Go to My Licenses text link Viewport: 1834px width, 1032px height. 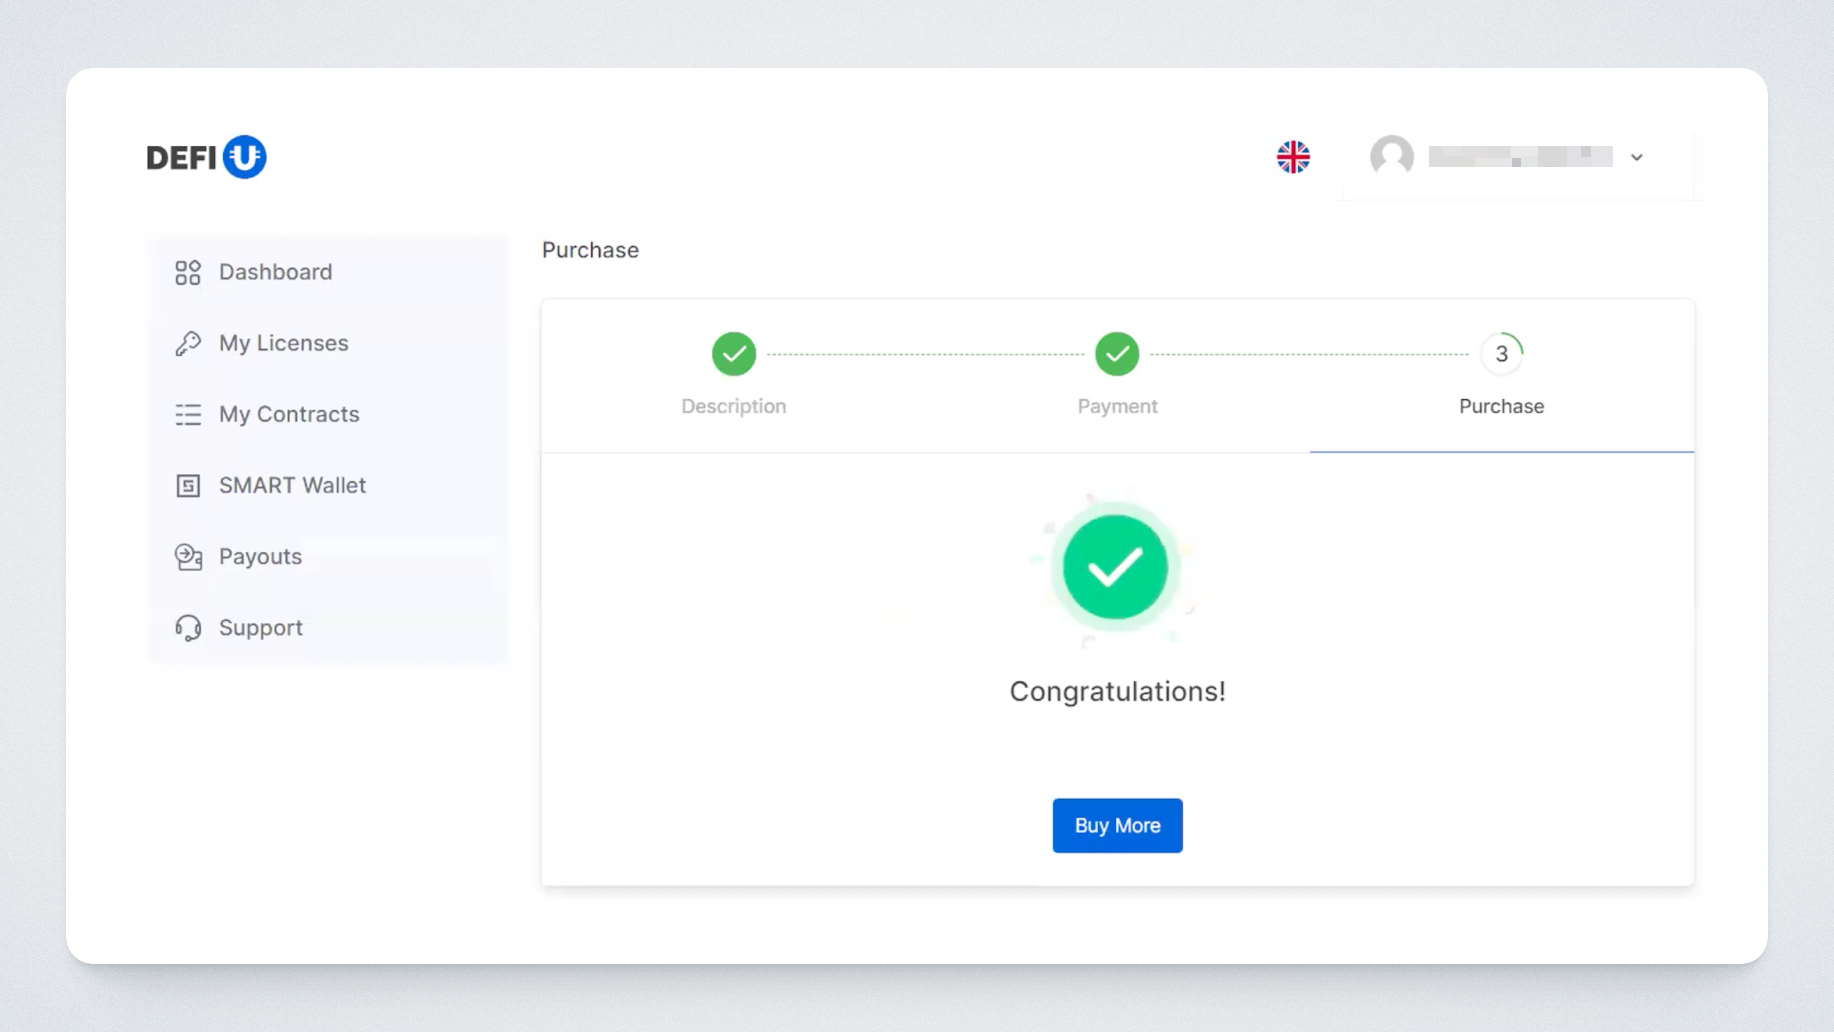pos(283,343)
